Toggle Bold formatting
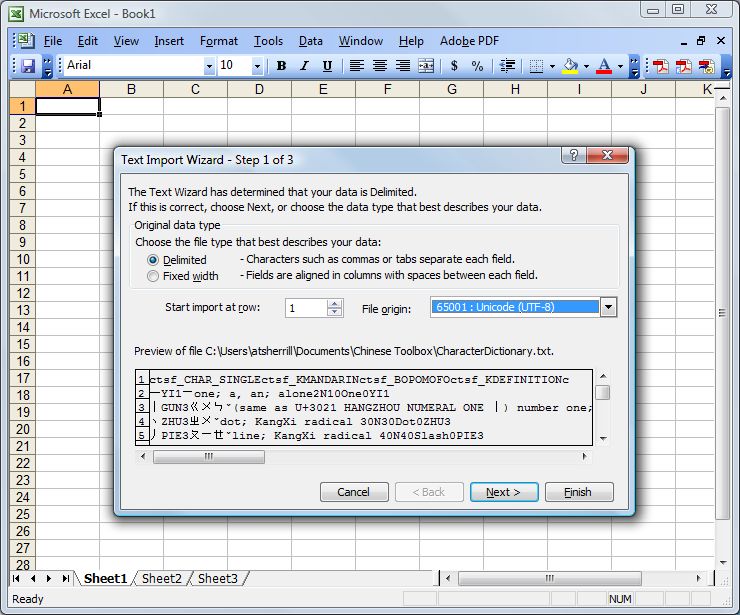This screenshot has height=615, width=740. pos(281,66)
